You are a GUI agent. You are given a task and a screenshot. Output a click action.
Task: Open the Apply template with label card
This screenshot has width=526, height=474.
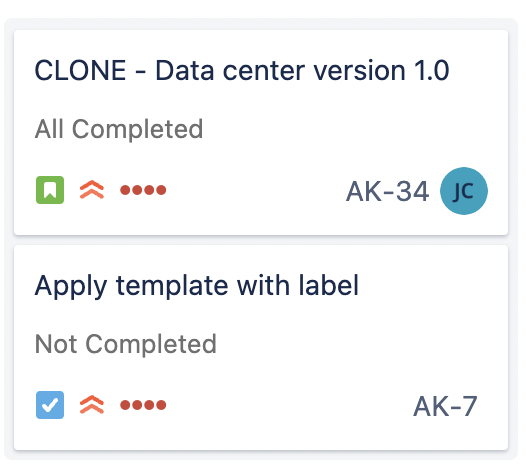pyautogui.click(x=197, y=286)
